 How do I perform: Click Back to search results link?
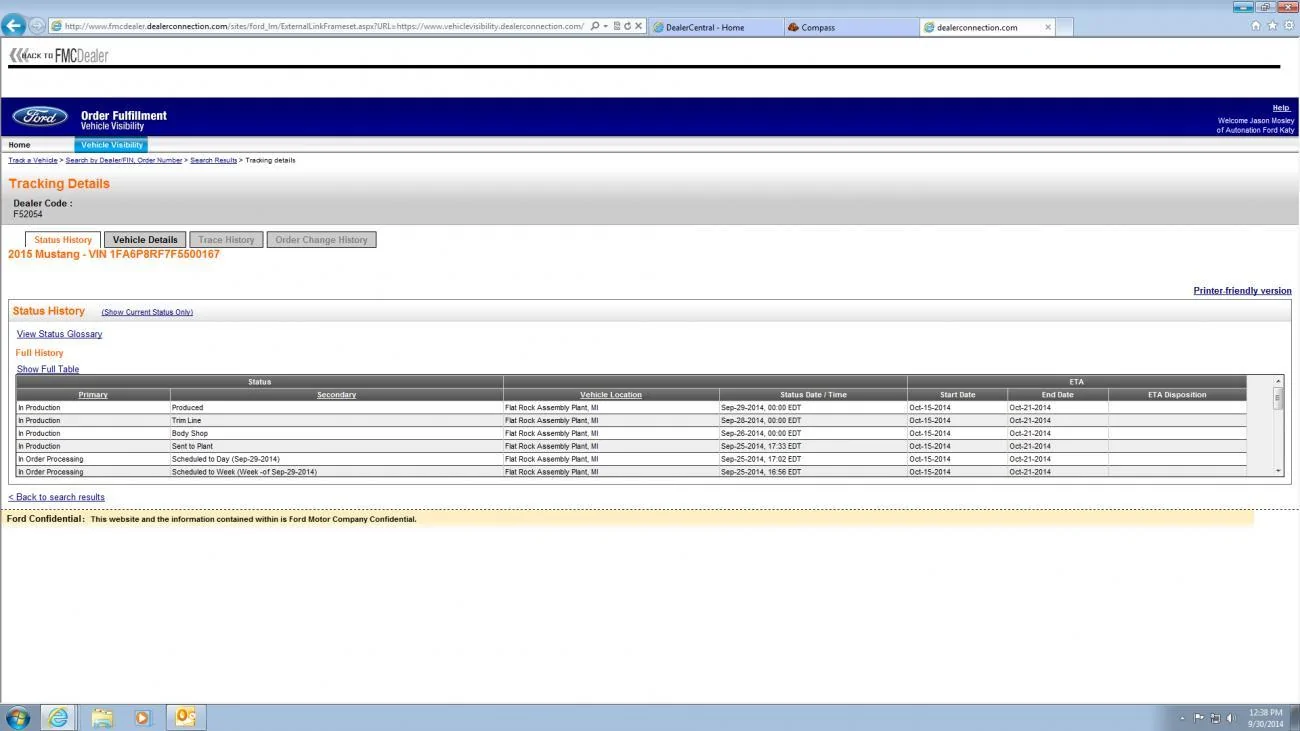(56, 497)
